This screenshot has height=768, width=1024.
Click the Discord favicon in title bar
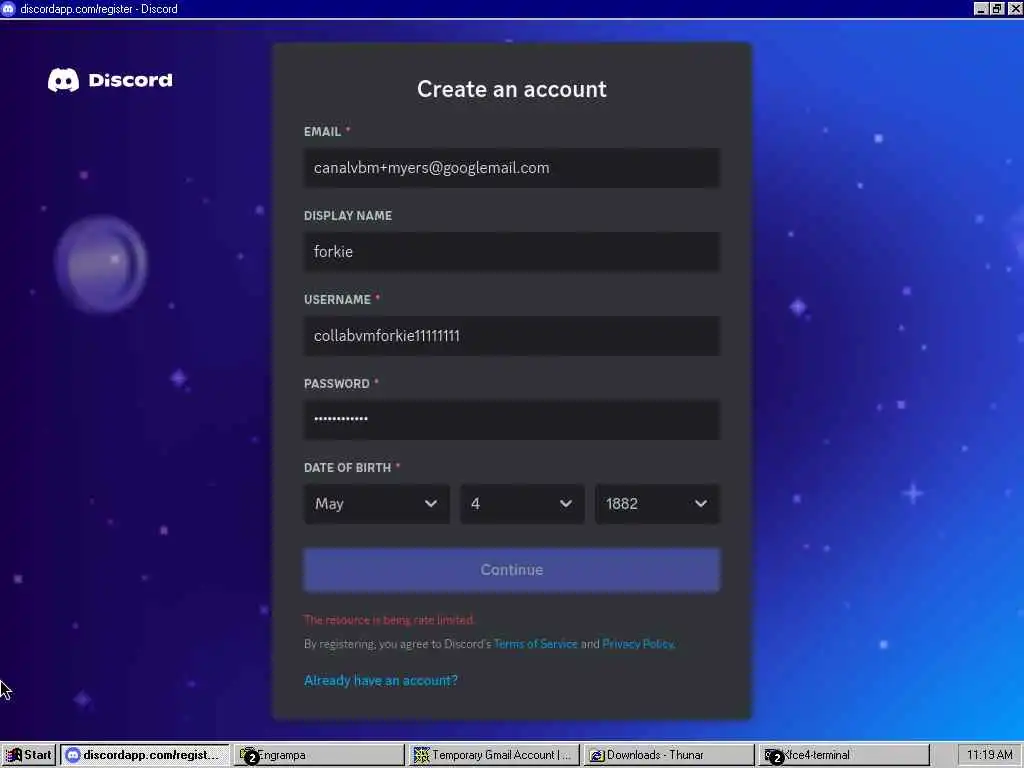pos(8,9)
